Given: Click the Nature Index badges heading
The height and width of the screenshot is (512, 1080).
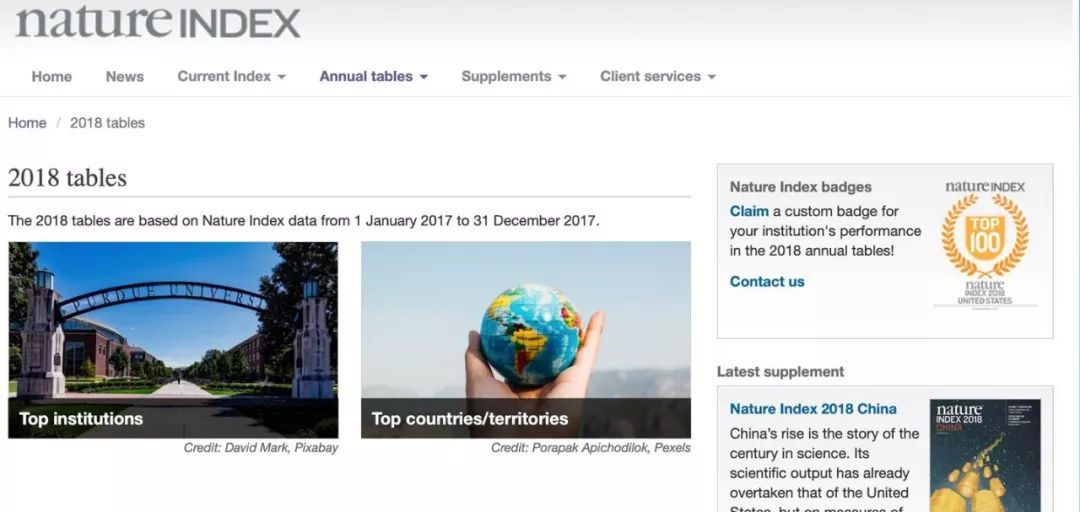Looking at the screenshot, I should pos(800,187).
